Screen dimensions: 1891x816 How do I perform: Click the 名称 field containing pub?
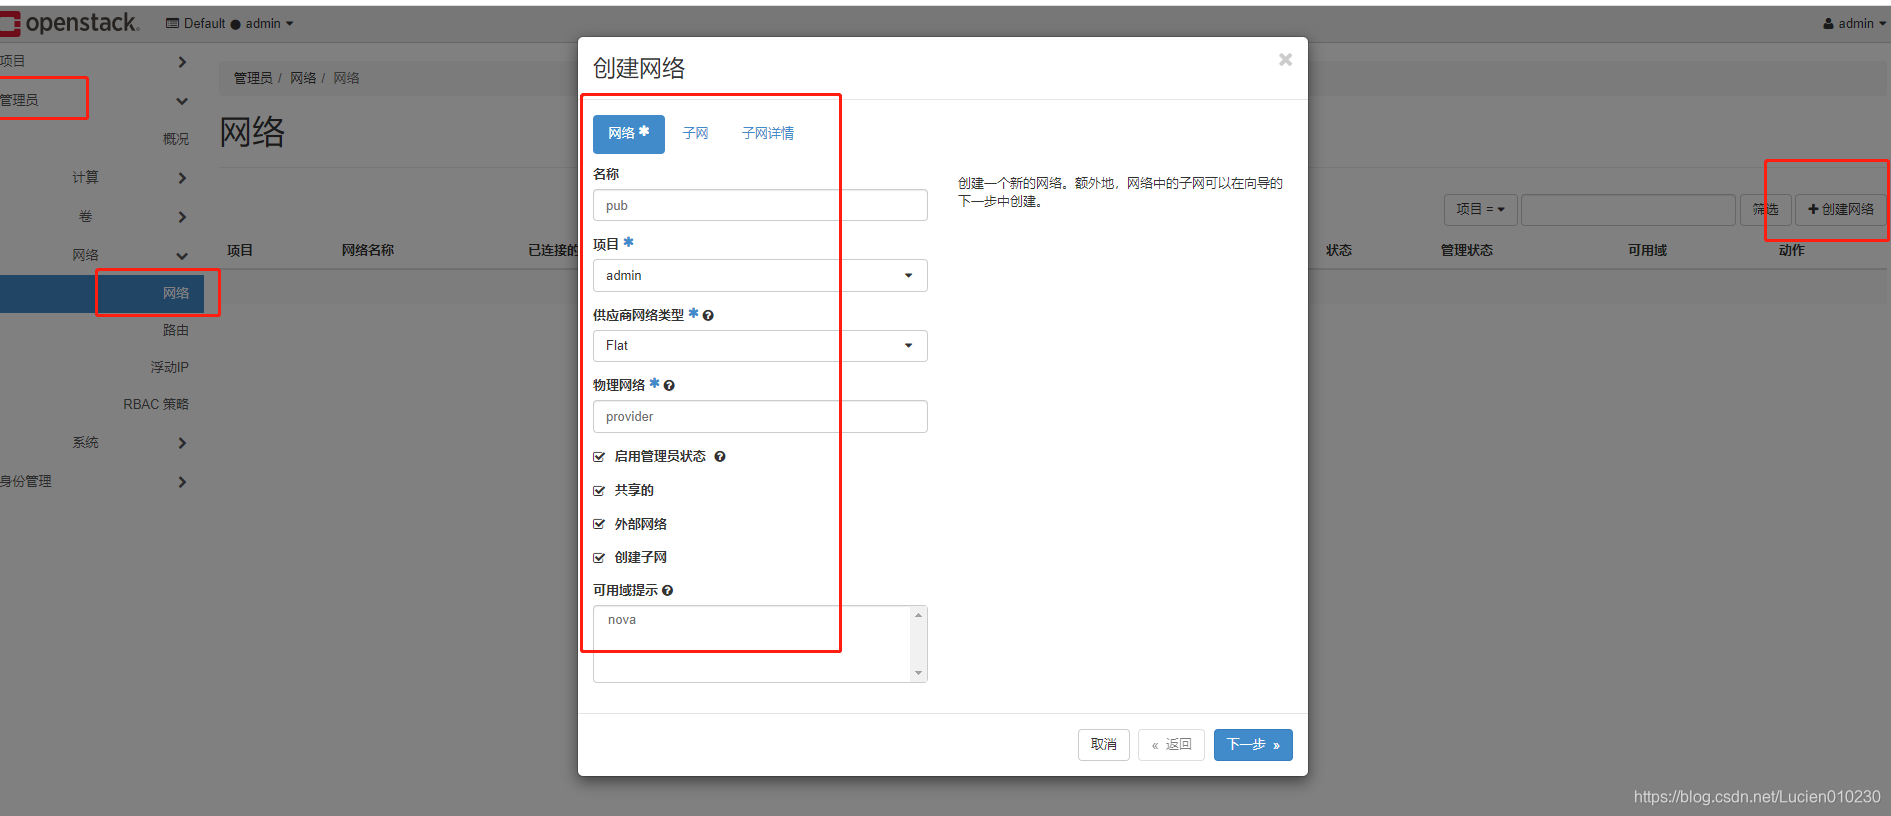point(760,206)
